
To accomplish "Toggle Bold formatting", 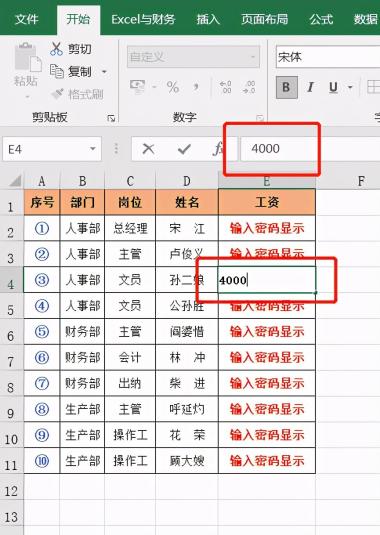I will 287,87.
